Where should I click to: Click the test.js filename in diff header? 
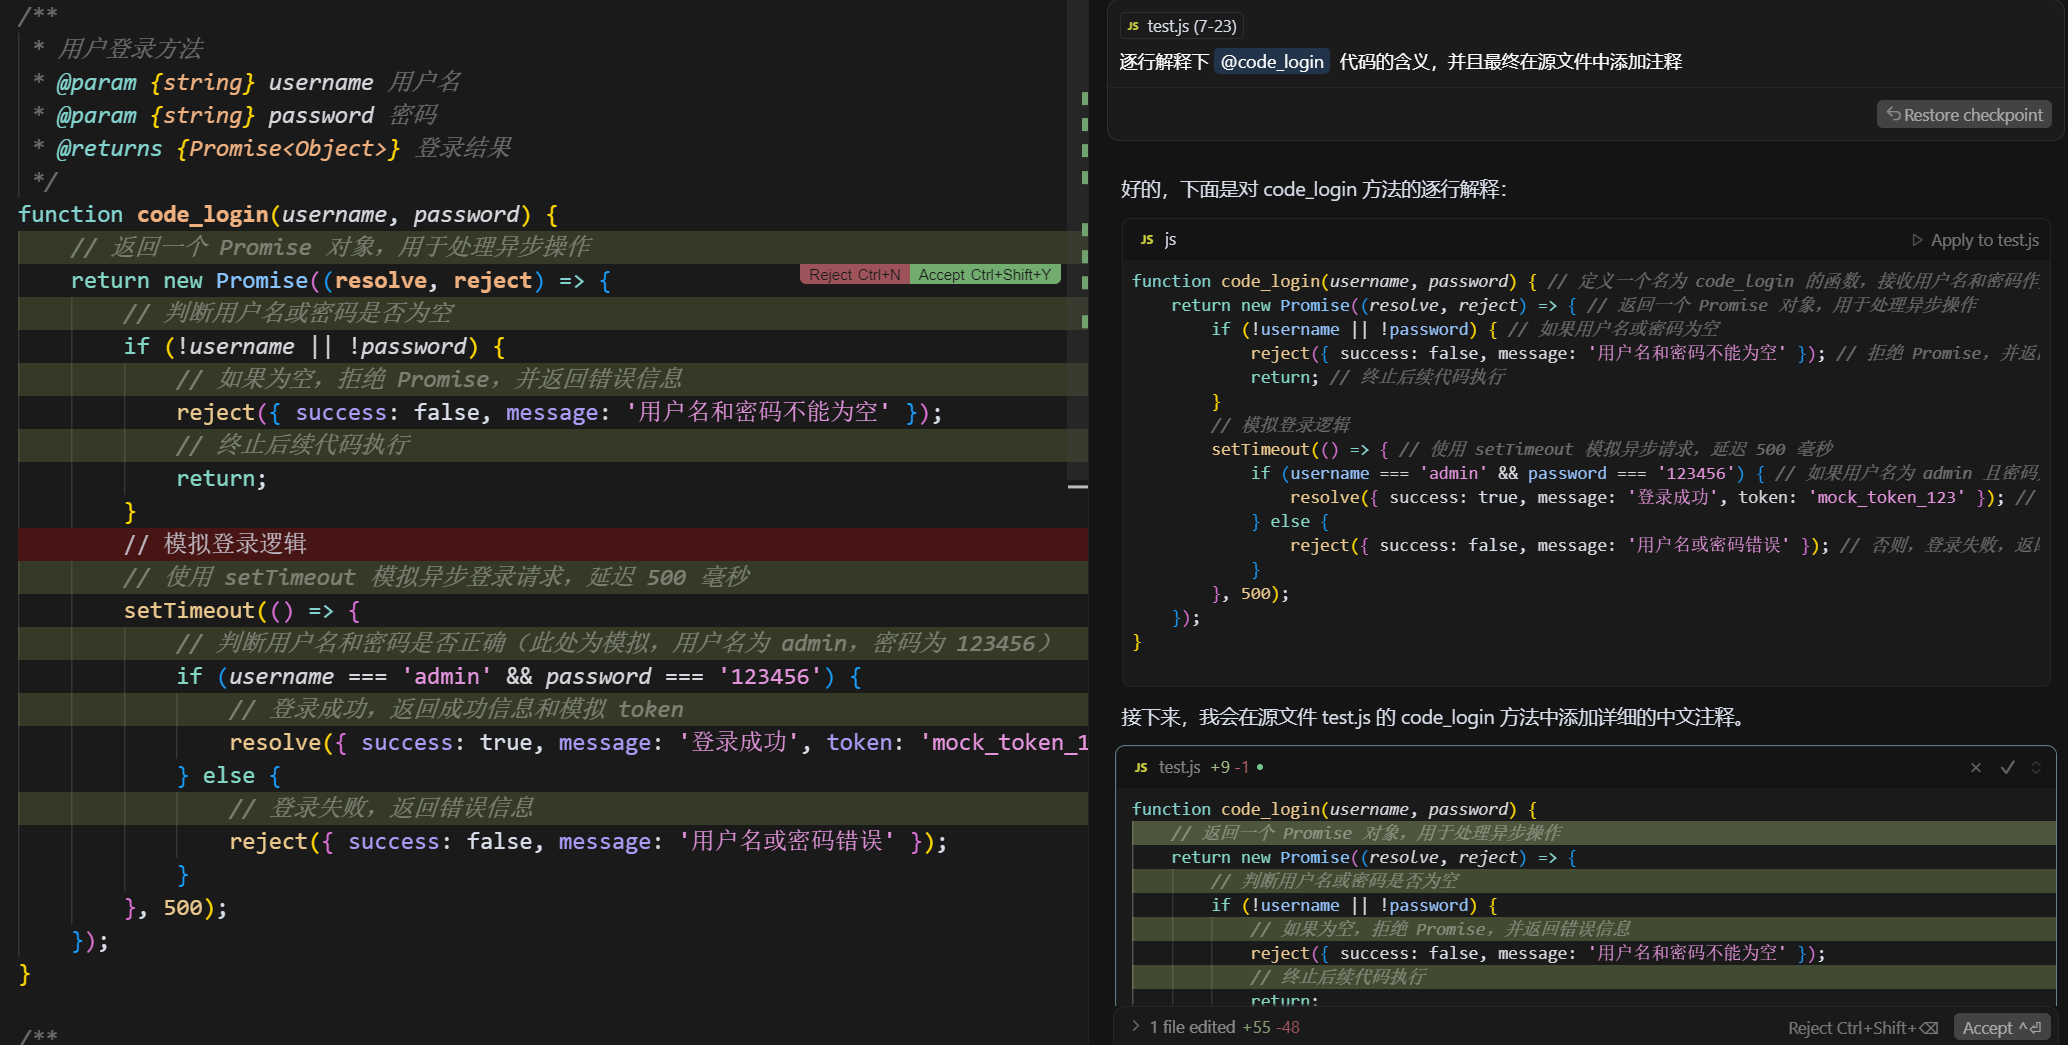1180,768
